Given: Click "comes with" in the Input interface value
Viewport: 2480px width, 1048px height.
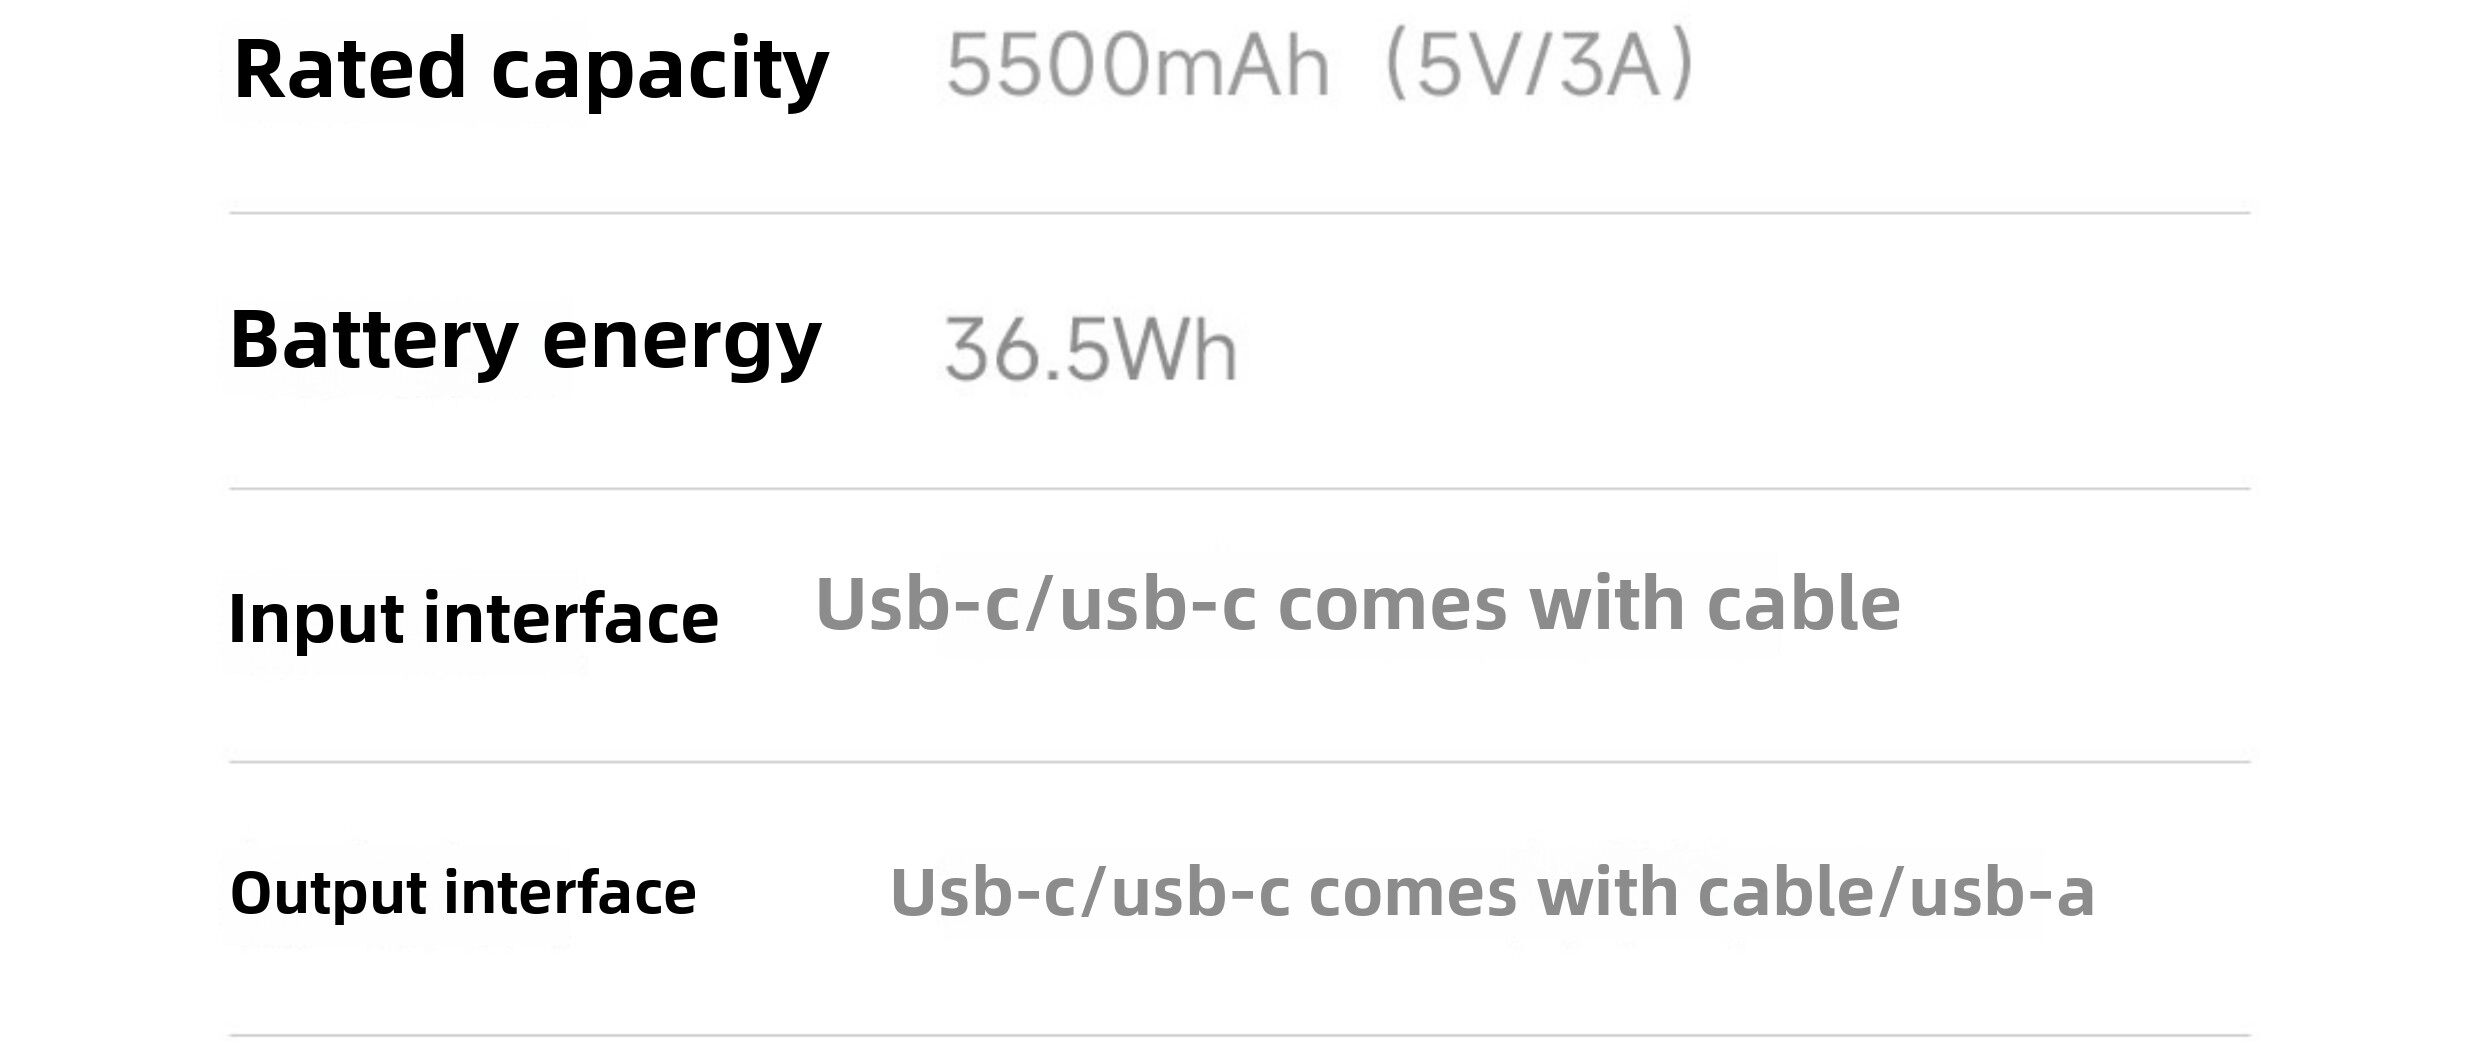Looking at the screenshot, I should pos(1481,604).
